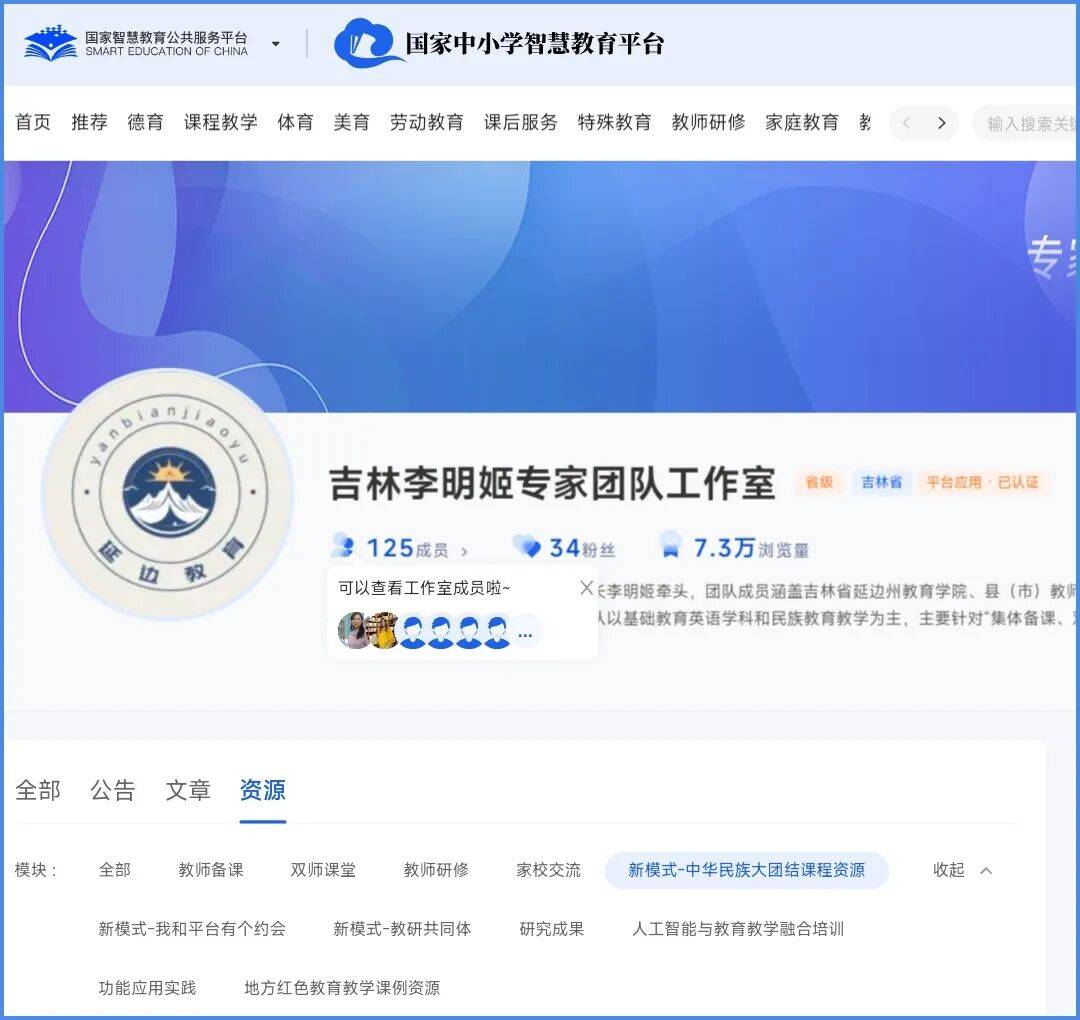Click the studio title 吉林李明姬专家团队工作室
This screenshot has height=1020, width=1080.
[552, 483]
